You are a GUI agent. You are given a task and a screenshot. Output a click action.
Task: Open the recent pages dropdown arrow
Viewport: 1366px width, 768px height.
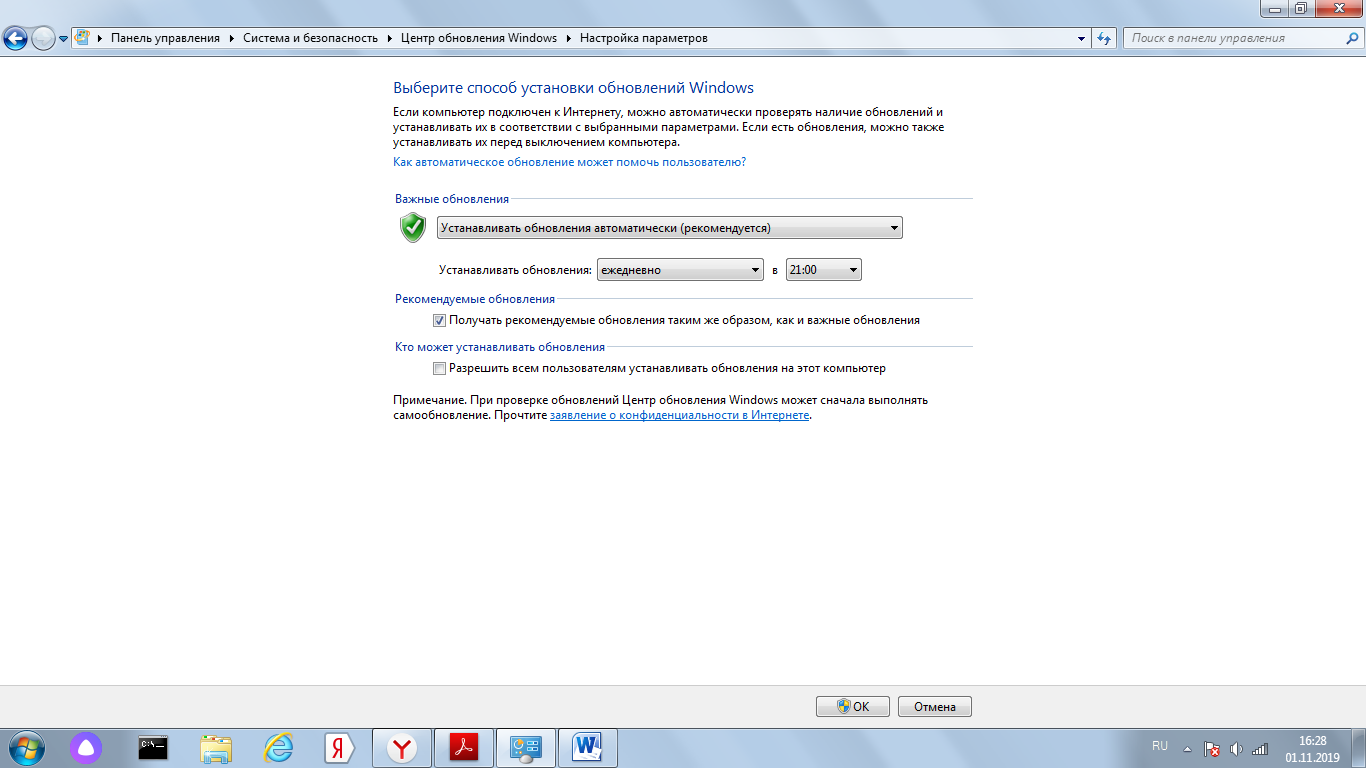(64, 39)
